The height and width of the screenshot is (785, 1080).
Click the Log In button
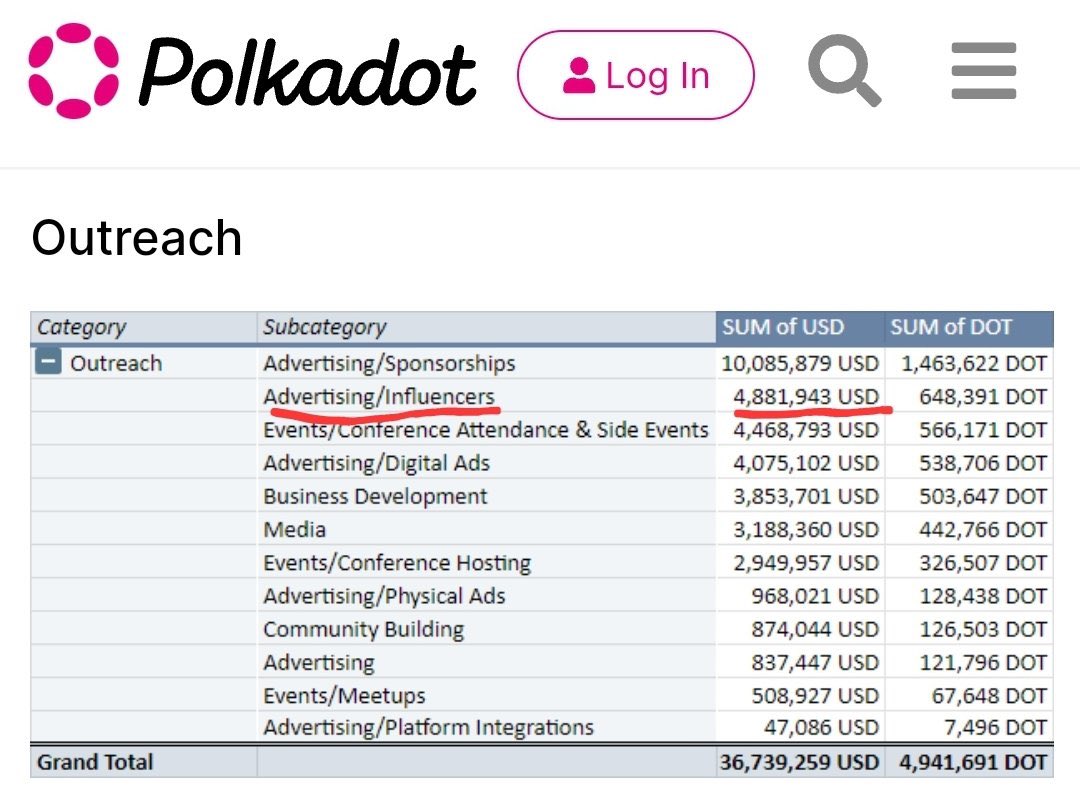(x=636, y=75)
